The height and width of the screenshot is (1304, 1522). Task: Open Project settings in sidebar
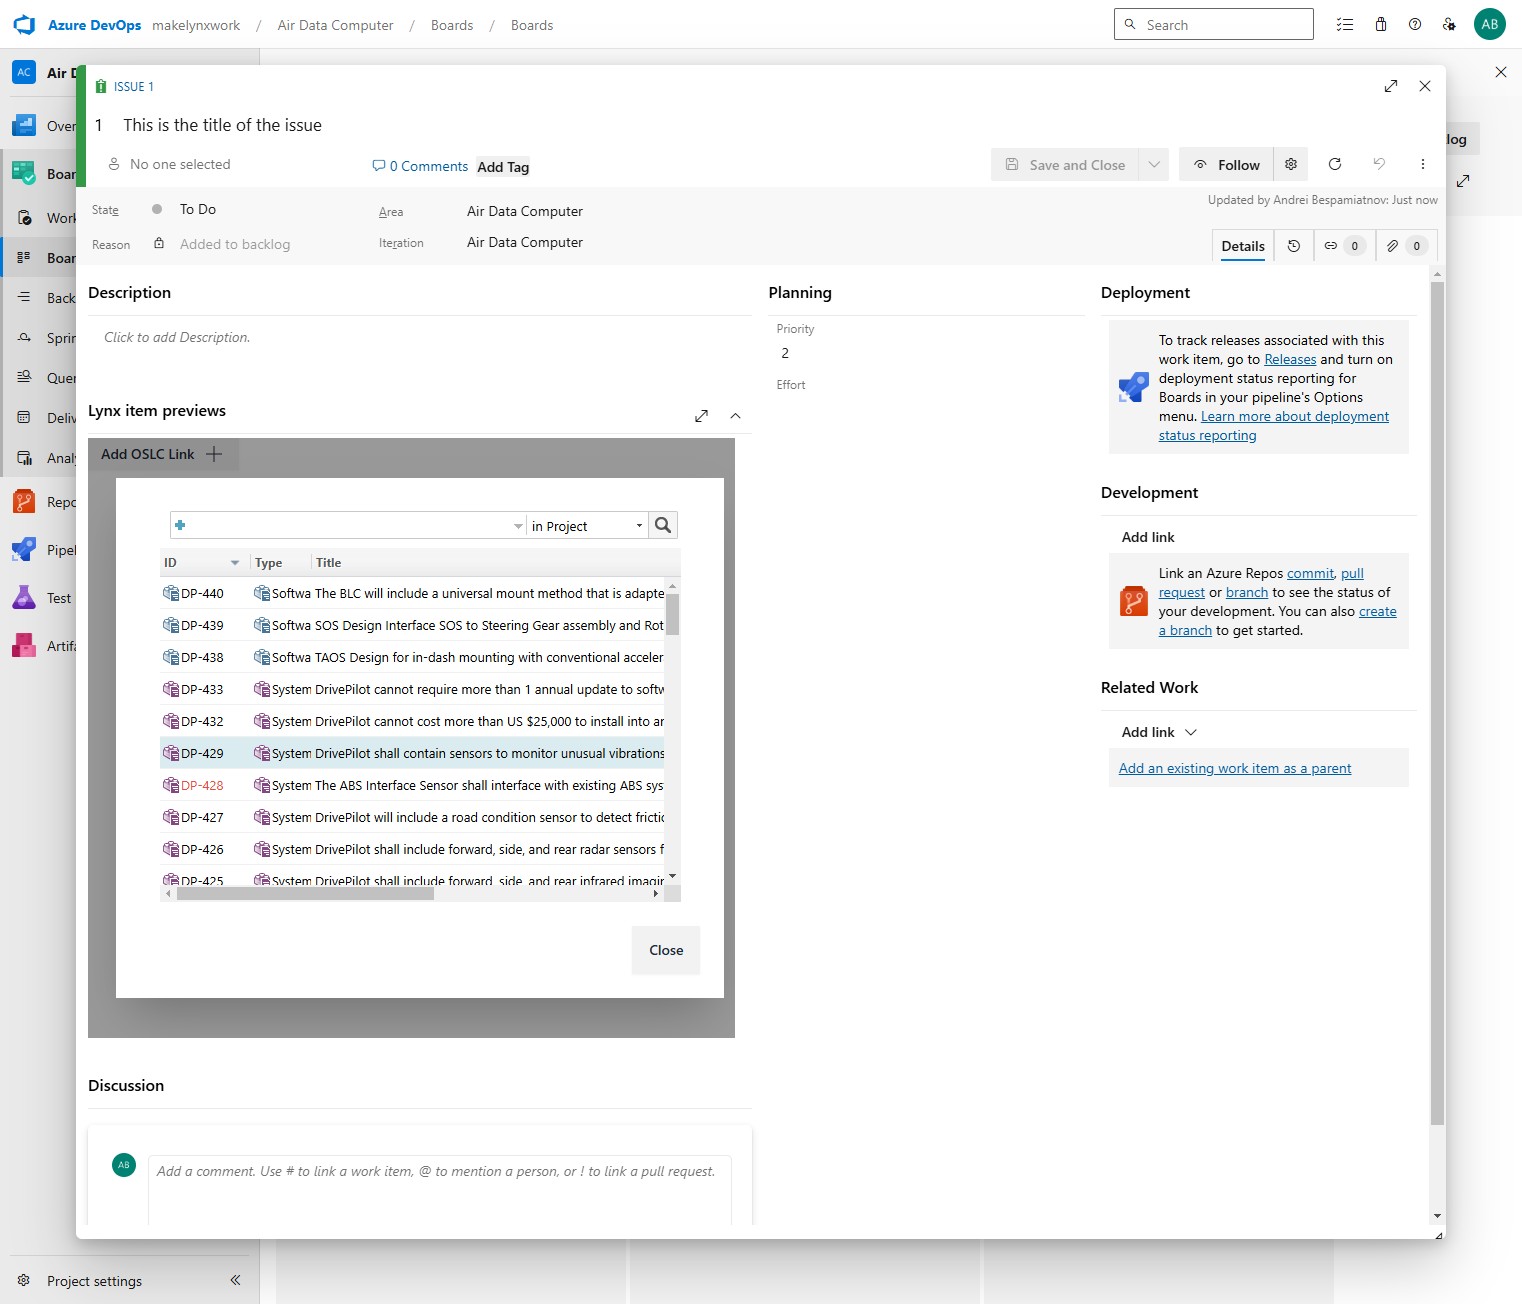94,1281
